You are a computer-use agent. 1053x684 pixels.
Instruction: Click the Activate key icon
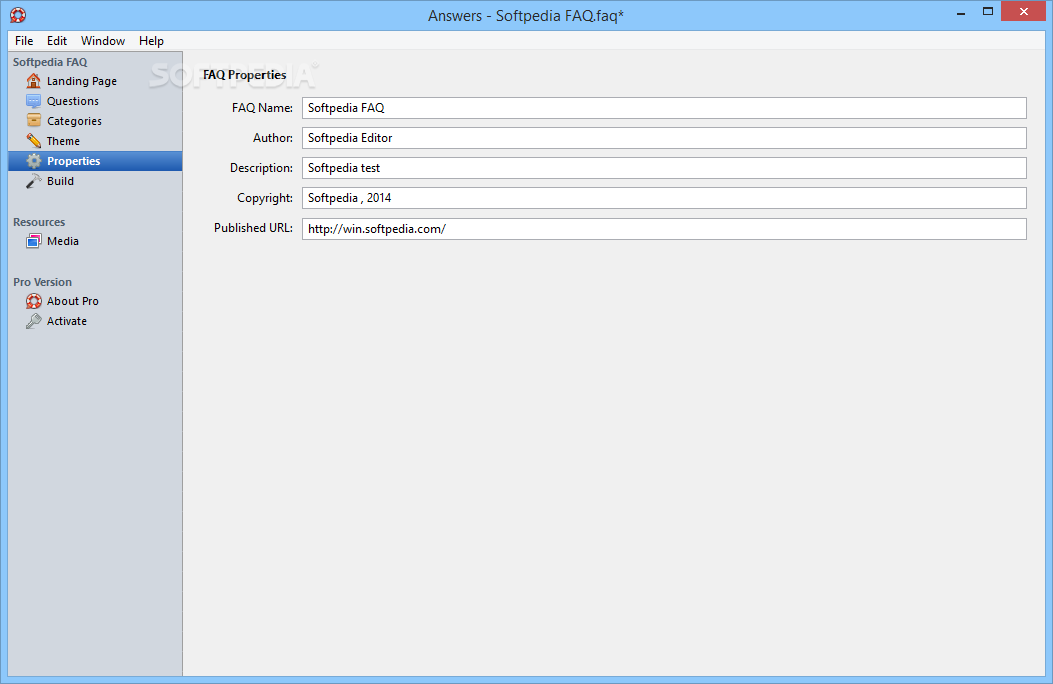pyautogui.click(x=34, y=321)
